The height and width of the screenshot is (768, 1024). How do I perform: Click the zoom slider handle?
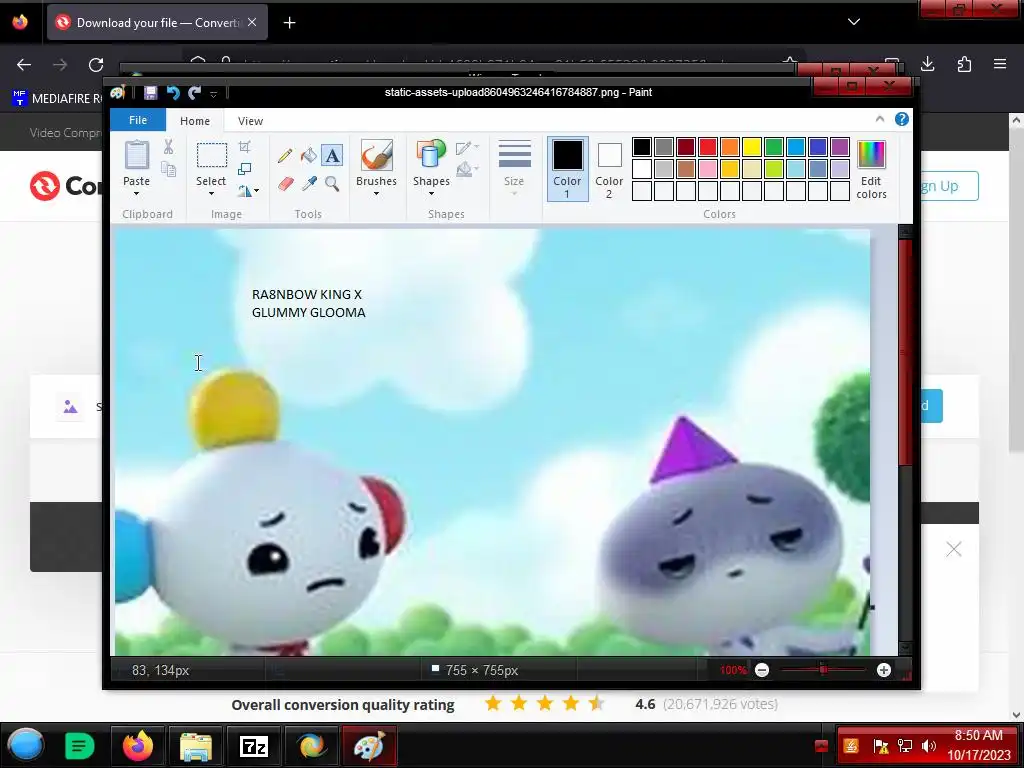[823, 670]
